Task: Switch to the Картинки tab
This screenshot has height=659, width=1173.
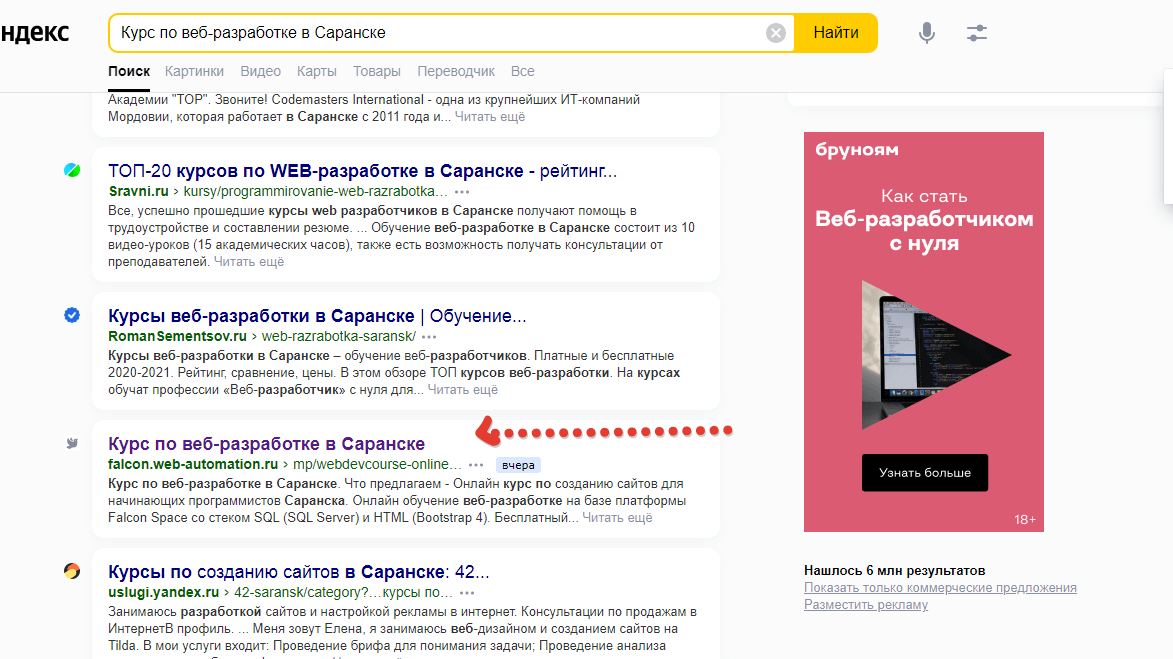Action: pos(194,71)
